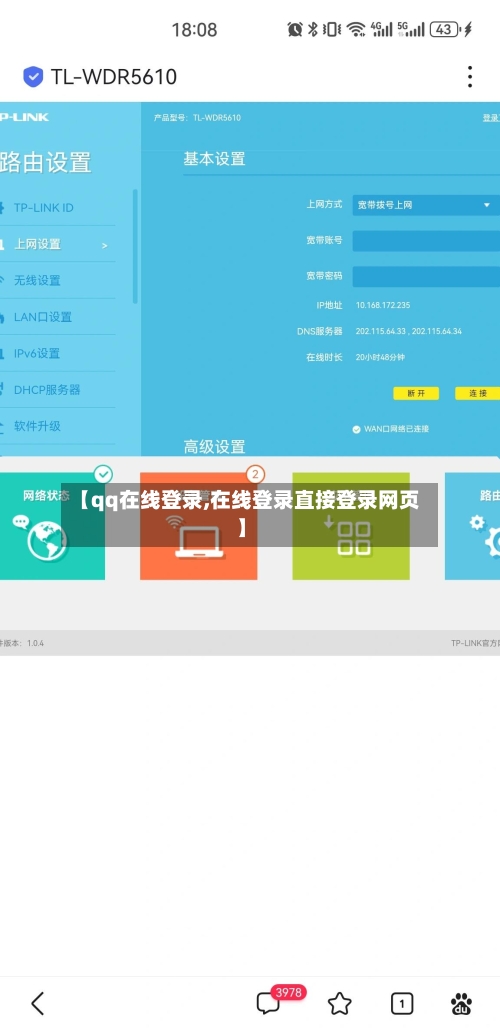The height and width of the screenshot is (1031, 500).
Task: Open the tab switcher showing 1
Action: (x=402, y=1003)
